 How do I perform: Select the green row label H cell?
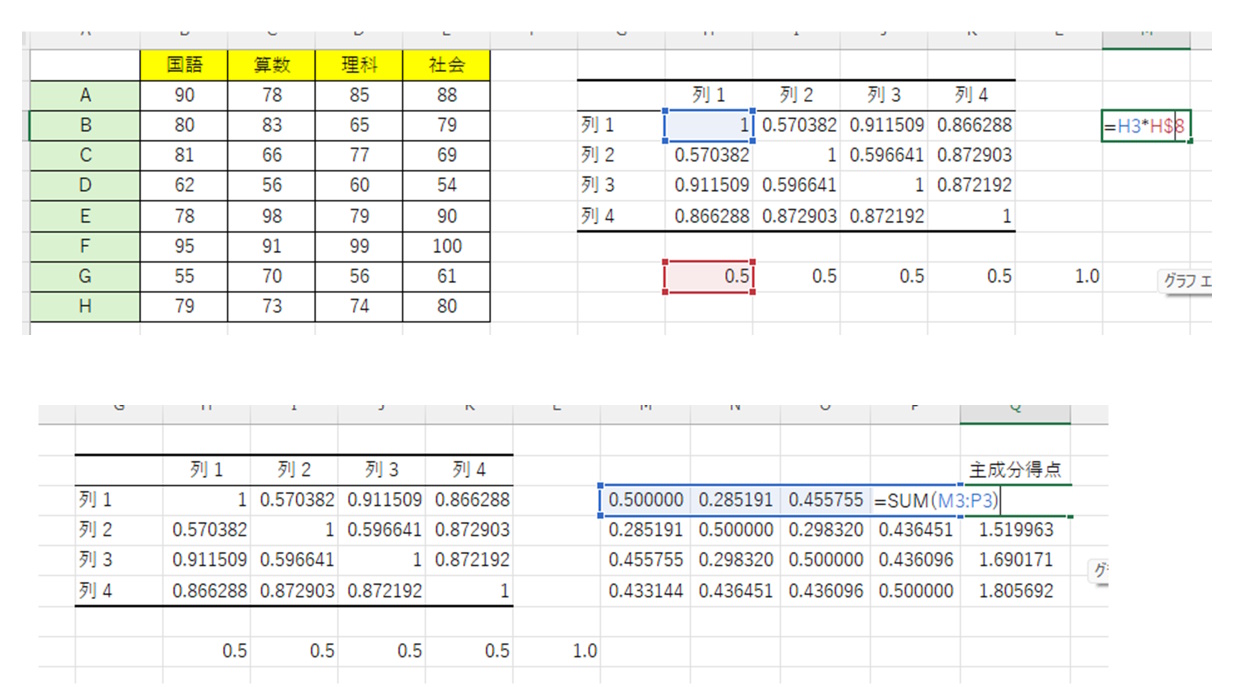pos(85,306)
